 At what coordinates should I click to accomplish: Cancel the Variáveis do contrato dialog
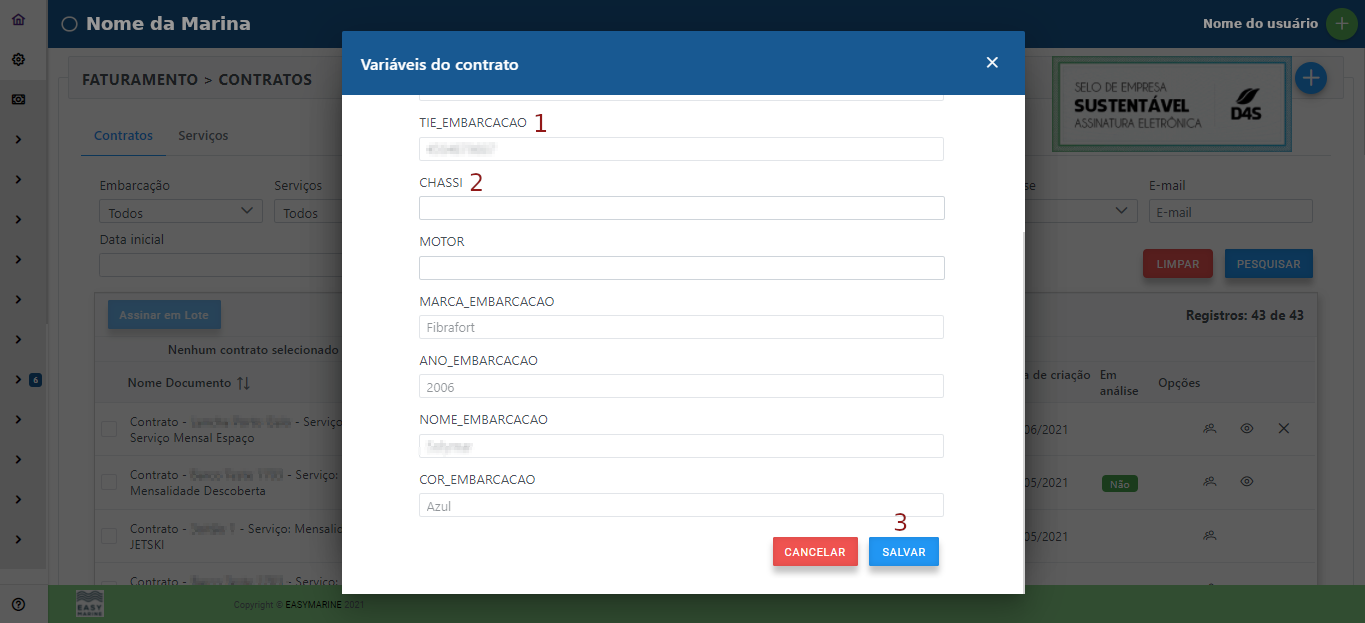point(815,551)
